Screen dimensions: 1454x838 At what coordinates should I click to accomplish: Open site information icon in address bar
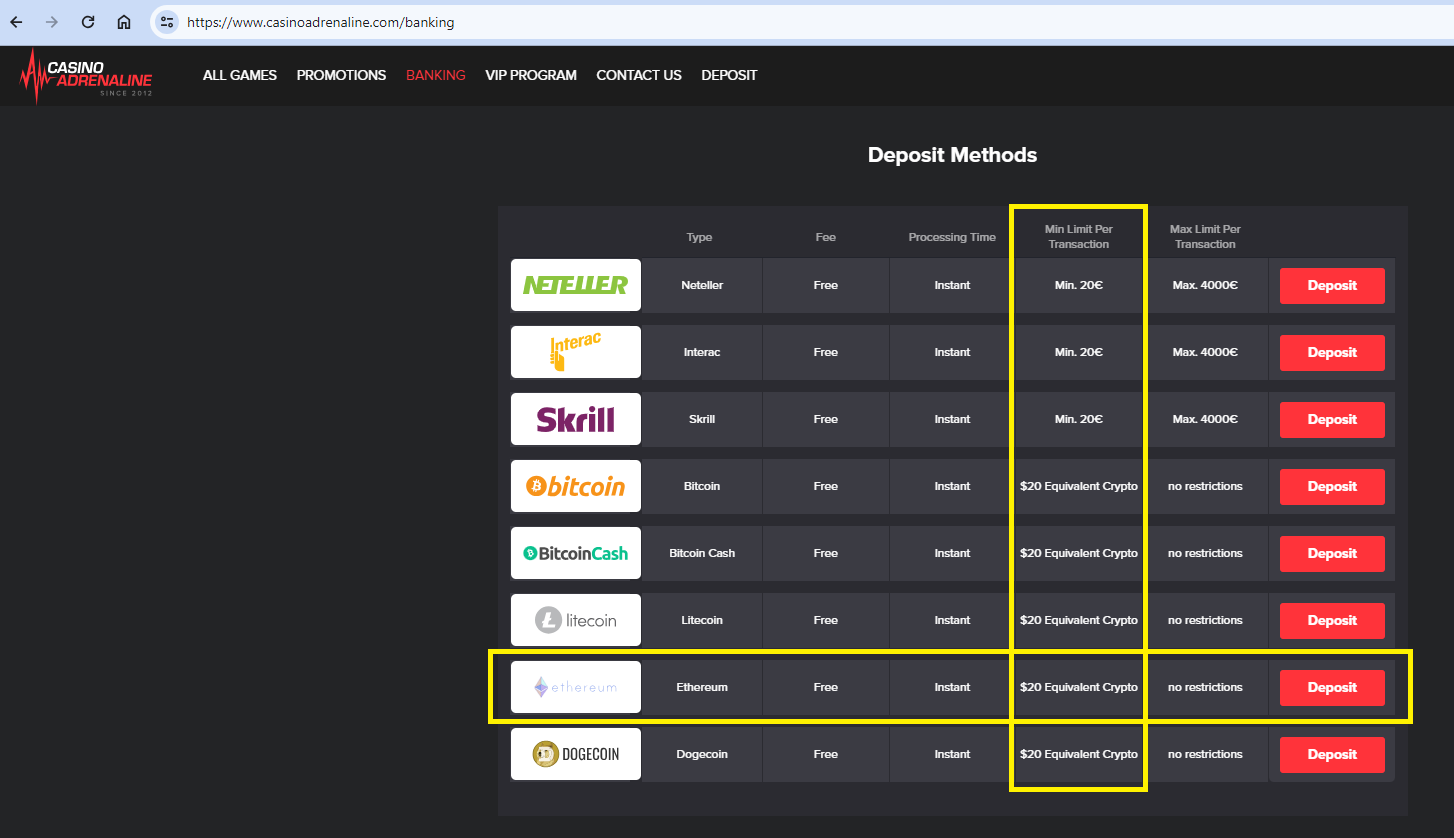(167, 22)
